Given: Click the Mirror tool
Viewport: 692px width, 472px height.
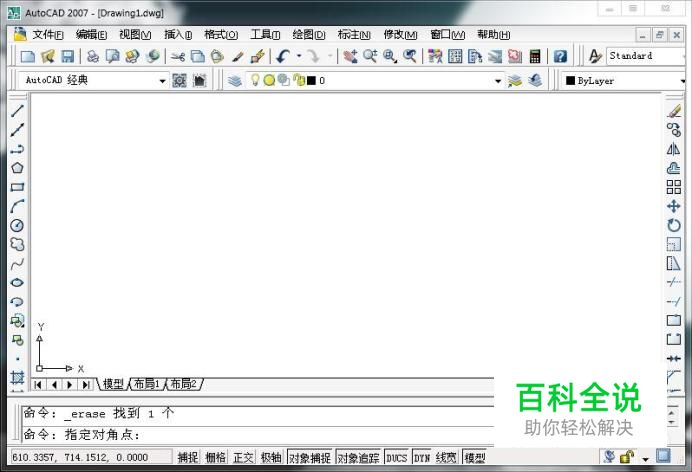Looking at the screenshot, I should pos(673,149).
